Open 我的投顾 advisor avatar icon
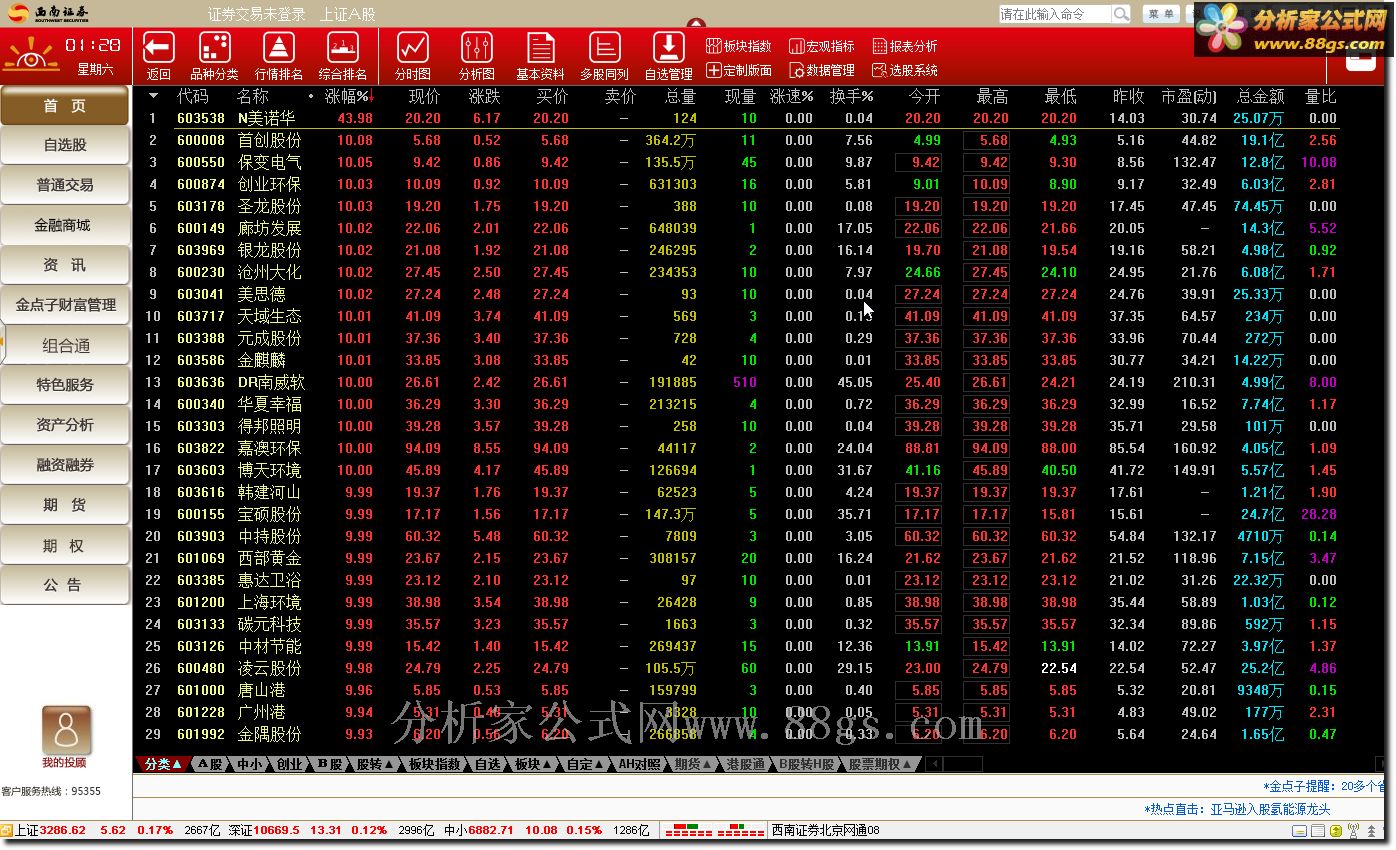This screenshot has width=1396, height=850. (x=66, y=731)
